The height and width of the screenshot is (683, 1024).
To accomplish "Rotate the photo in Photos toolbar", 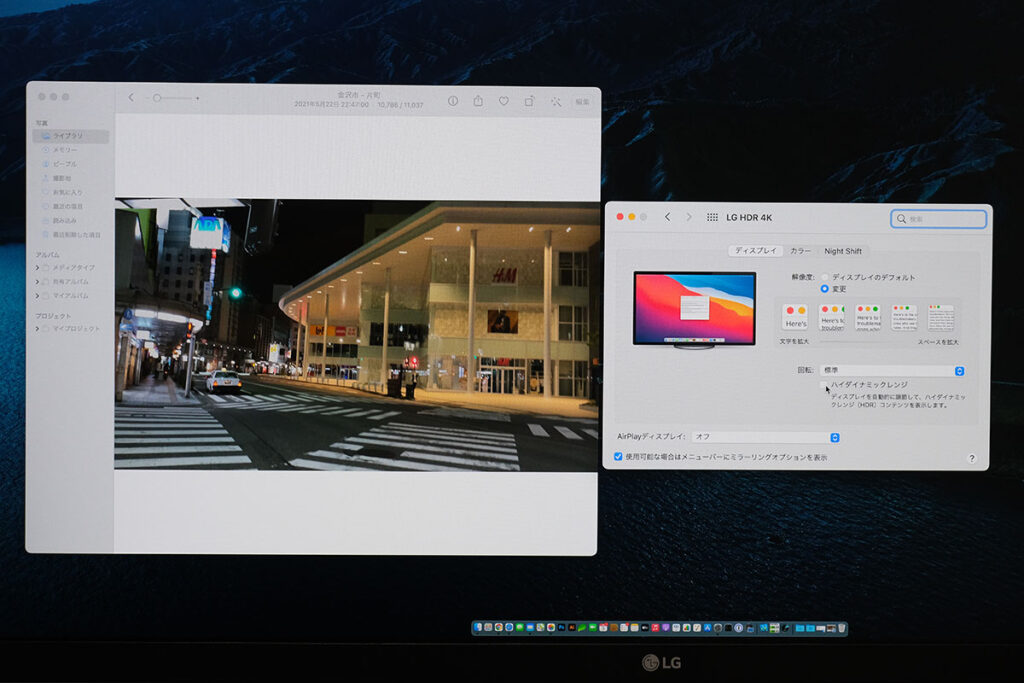I will [x=530, y=101].
